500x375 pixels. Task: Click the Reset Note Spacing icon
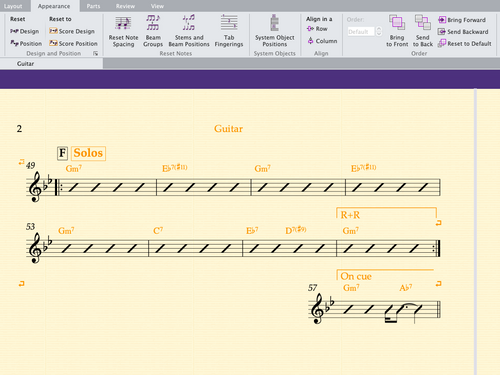[x=123, y=24]
